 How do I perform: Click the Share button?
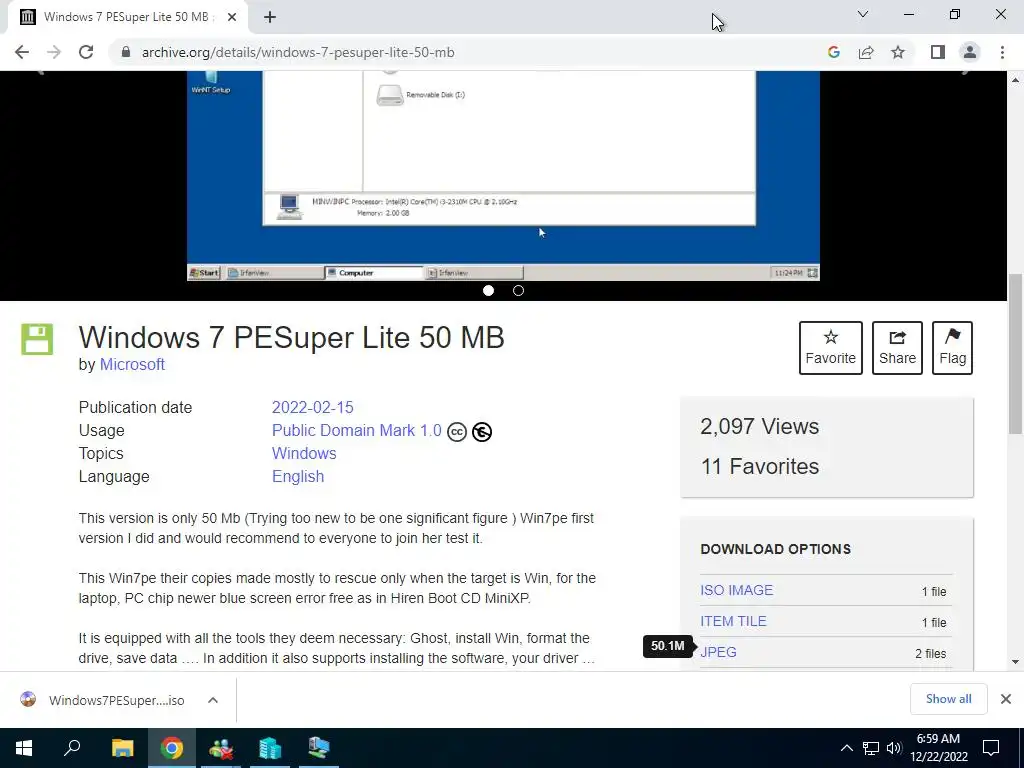pos(897,347)
